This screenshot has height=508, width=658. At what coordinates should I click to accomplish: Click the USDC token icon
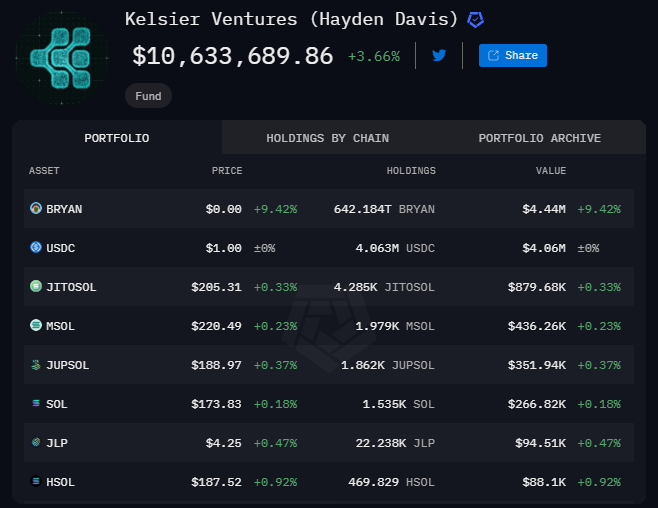[x=36, y=248]
